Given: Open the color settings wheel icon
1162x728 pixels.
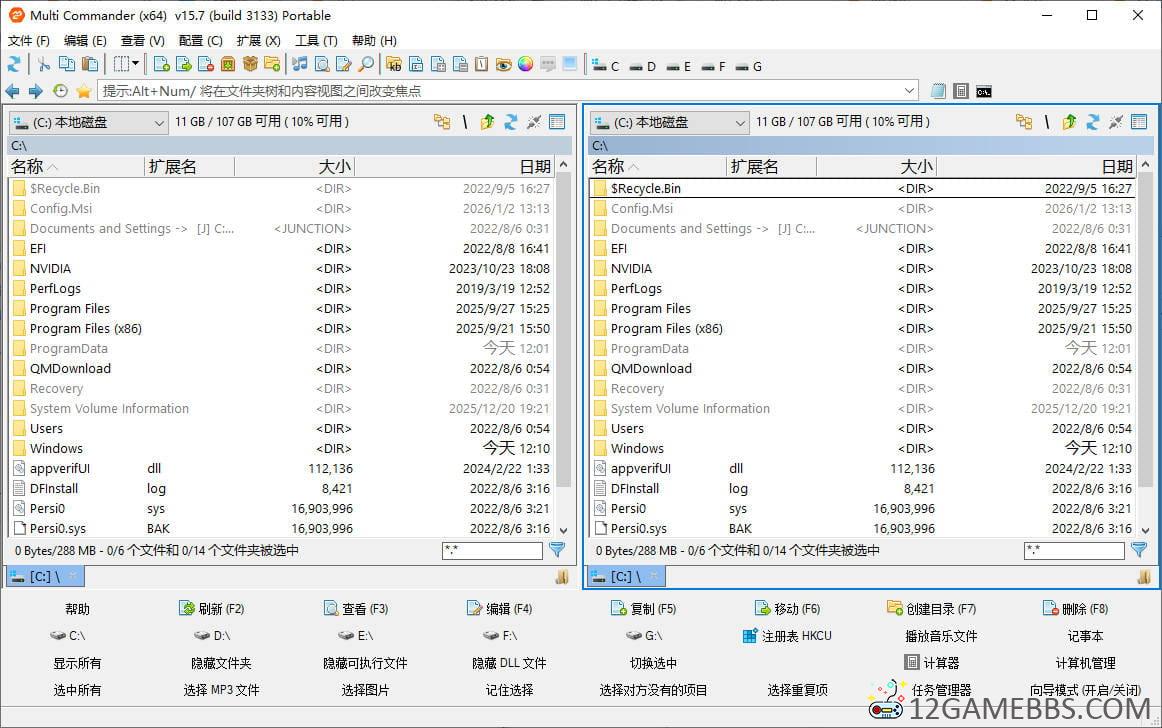Looking at the screenshot, I should 524,64.
